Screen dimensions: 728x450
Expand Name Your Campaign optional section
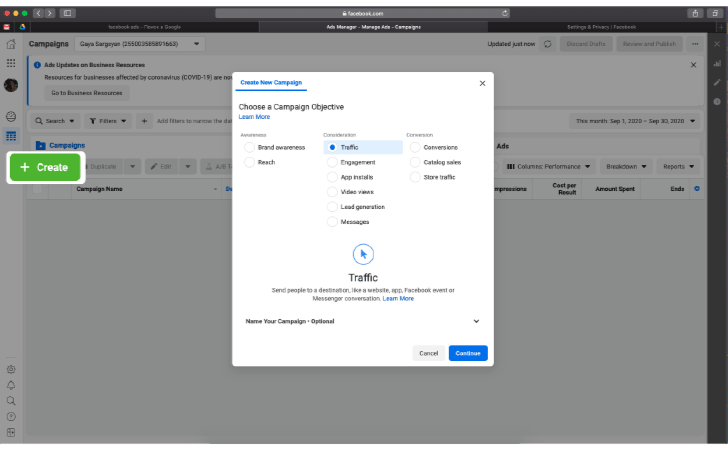click(363, 321)
